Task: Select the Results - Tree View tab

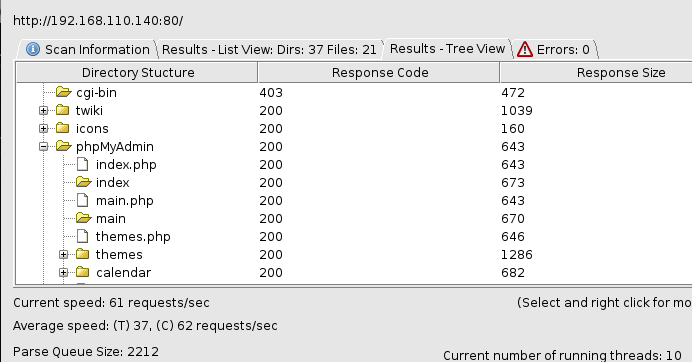Action: pos(447,49)
